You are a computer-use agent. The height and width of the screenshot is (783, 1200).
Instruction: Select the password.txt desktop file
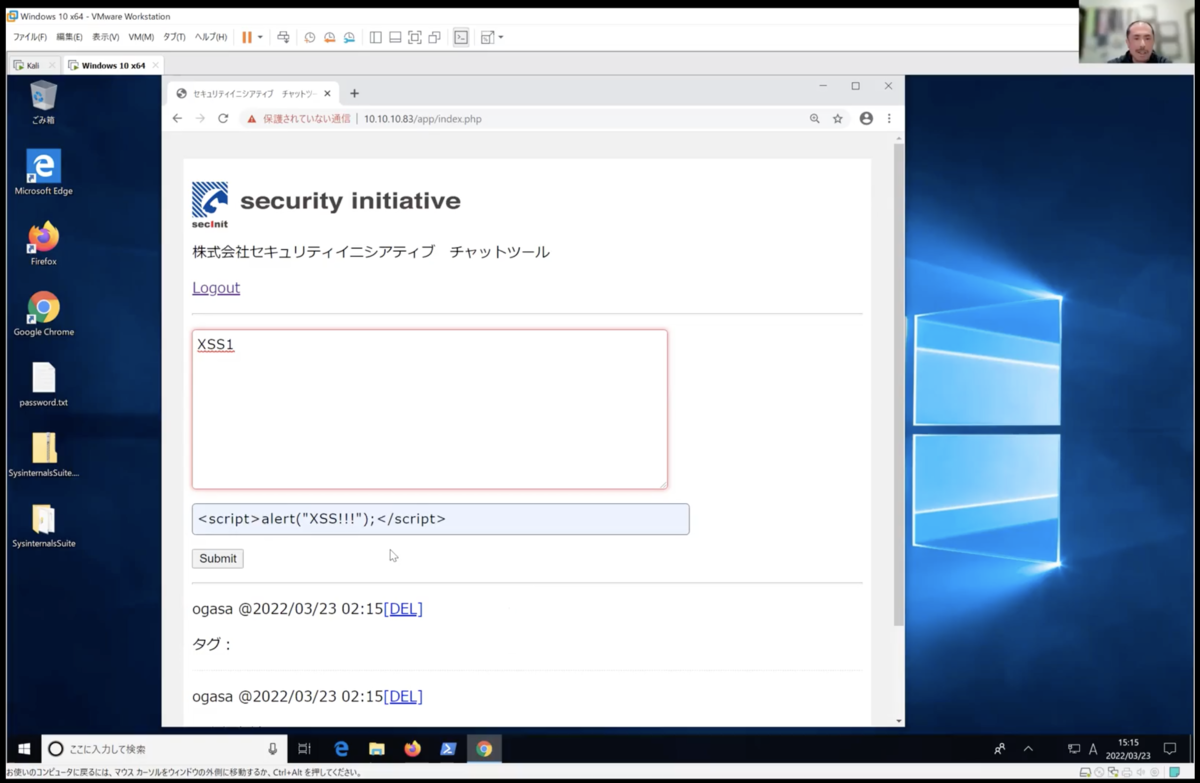pyautogui.click(x=43, y=385)
